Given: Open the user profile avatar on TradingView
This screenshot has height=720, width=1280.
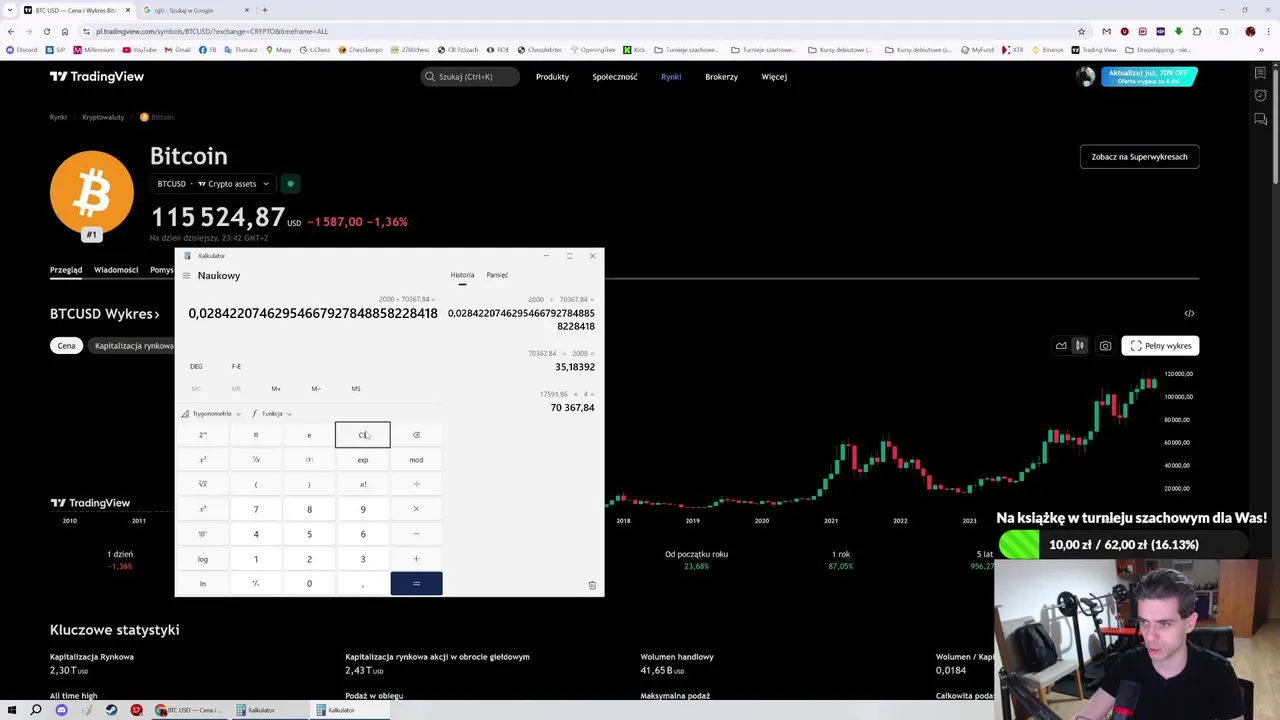Looking at the screenshot, I should click(x=1085, y=77).
